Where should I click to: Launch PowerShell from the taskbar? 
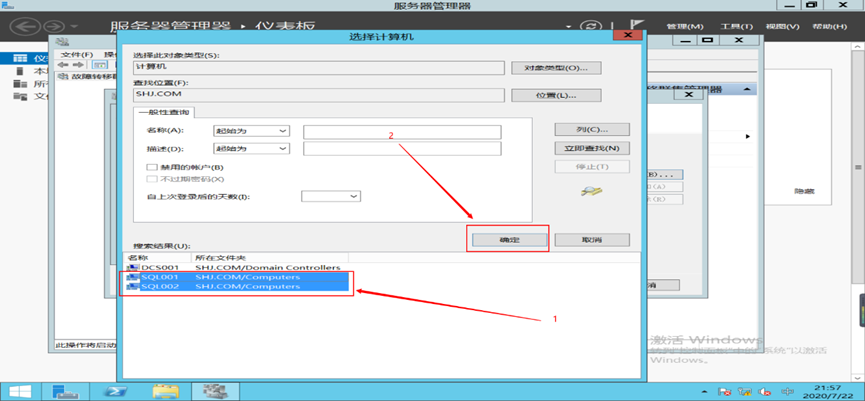116,391
